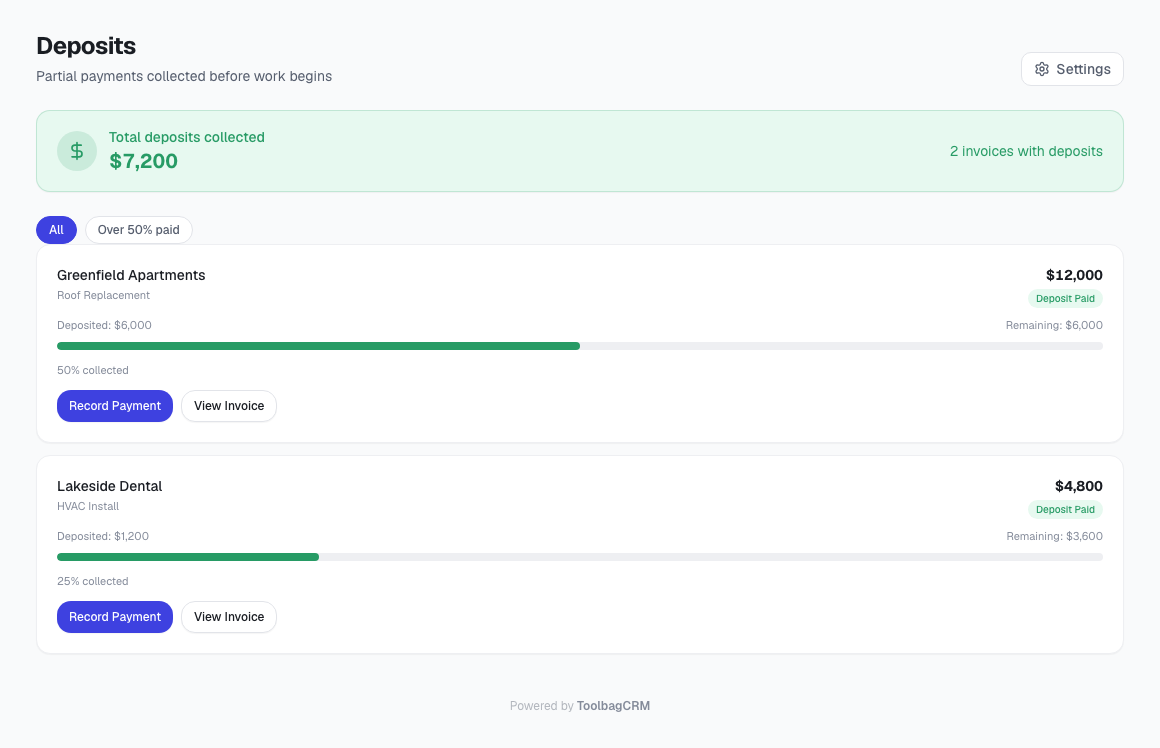Click the $7,200 total deposits amount

[x=144, y=161]
